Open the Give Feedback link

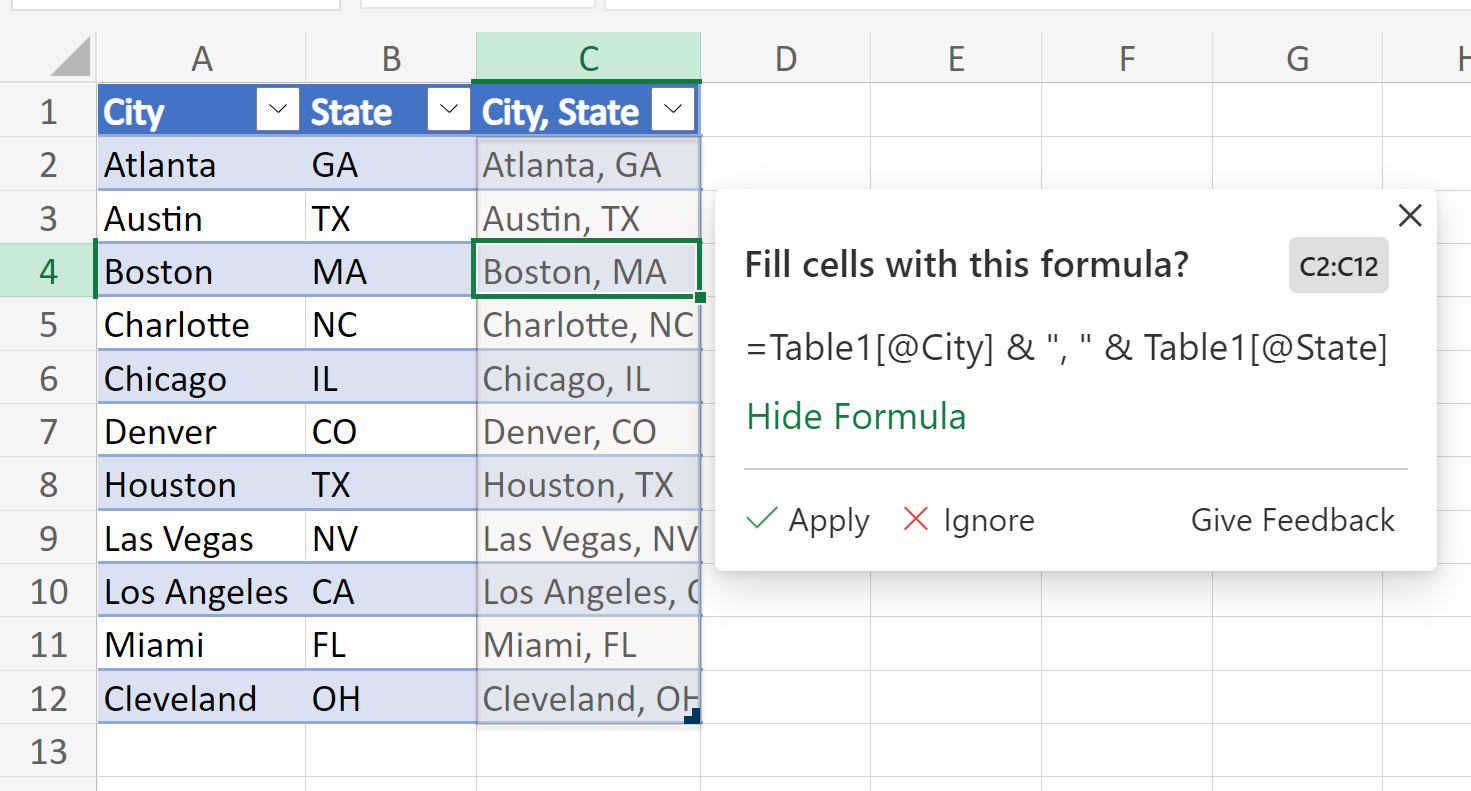tap(1292, 520)
